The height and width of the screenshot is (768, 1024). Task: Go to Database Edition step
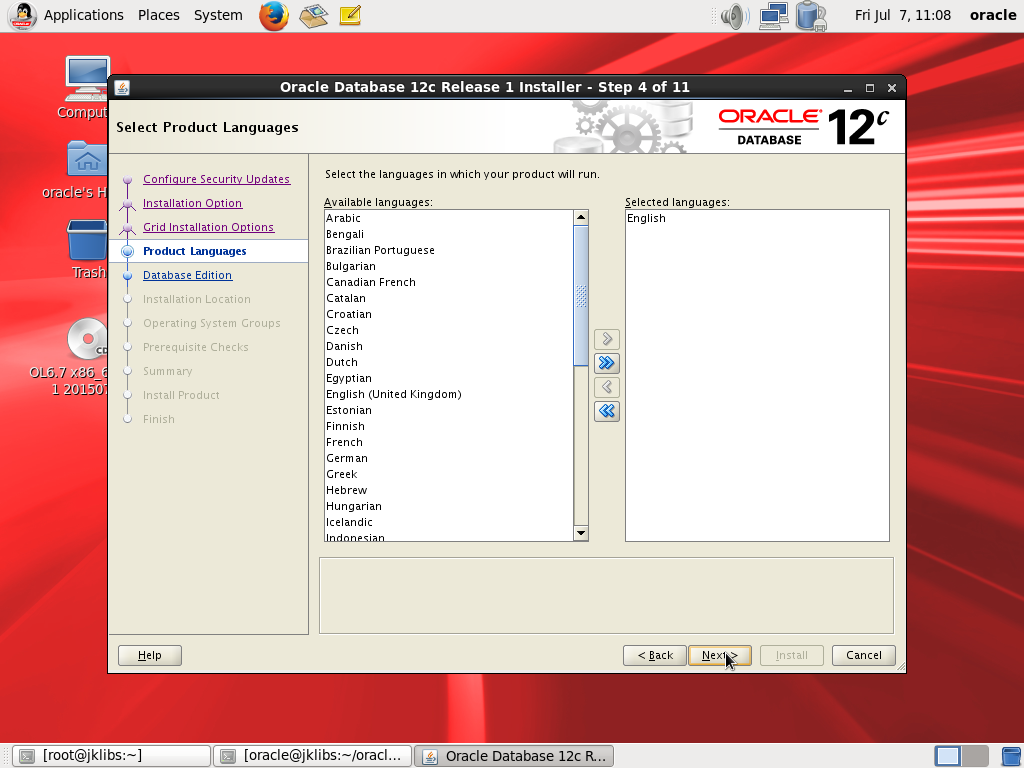[187, 275]
